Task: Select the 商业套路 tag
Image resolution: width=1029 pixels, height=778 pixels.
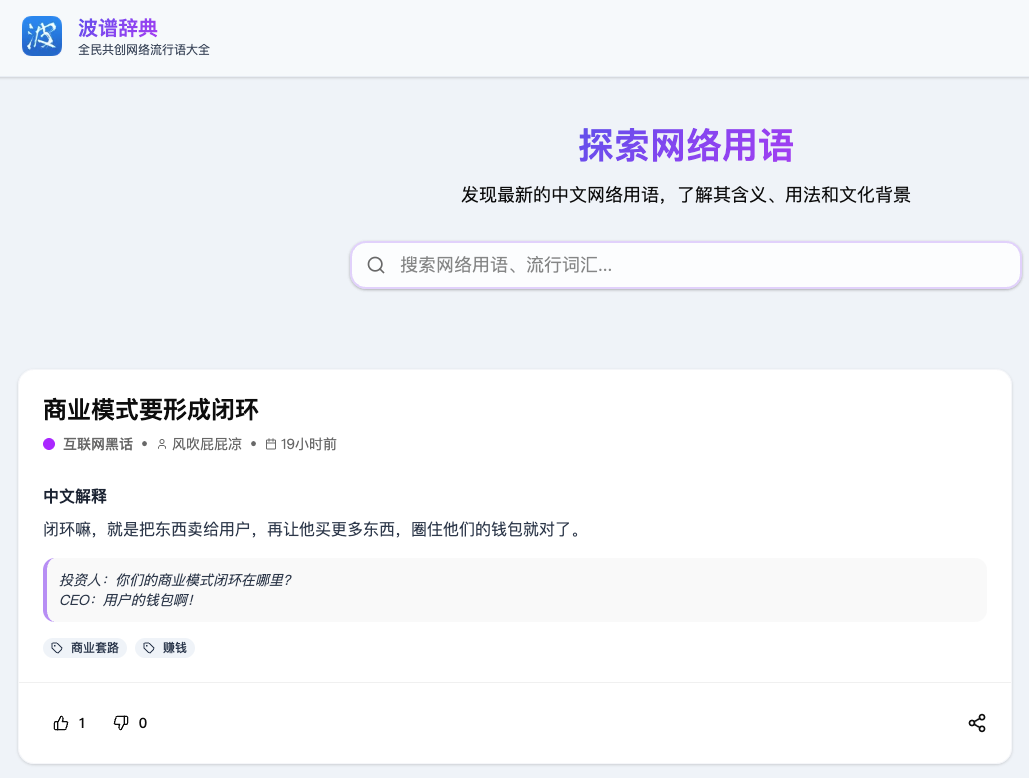Action: (94, 648)
